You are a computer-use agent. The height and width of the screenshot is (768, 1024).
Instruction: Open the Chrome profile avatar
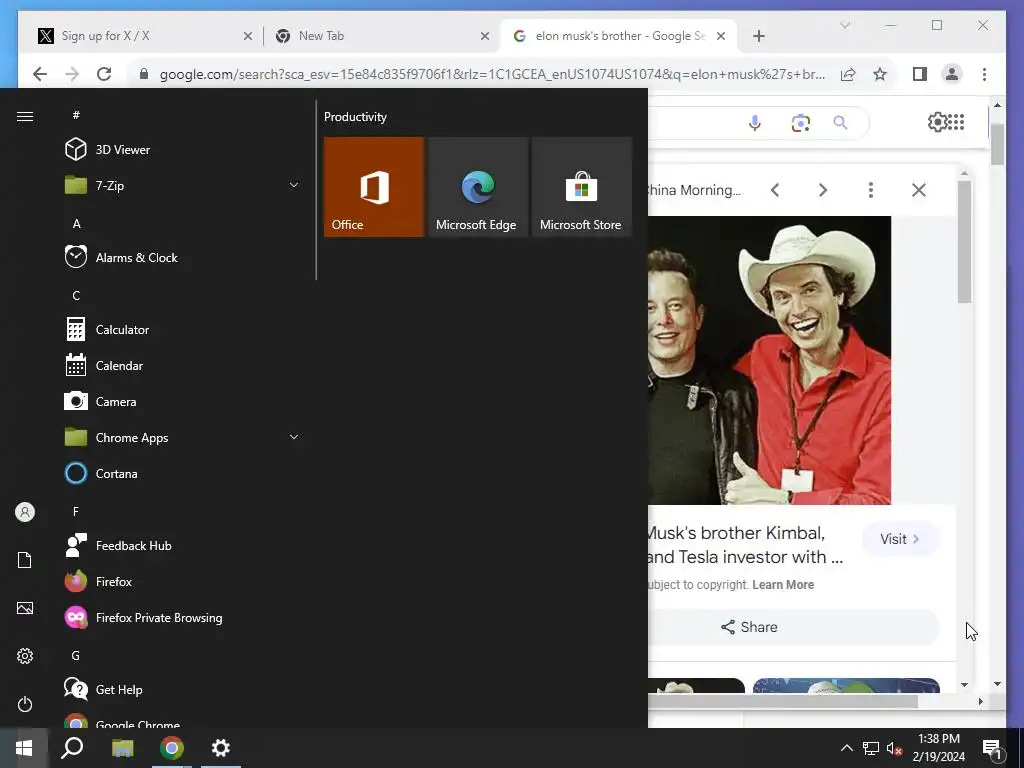[x=952, y=74]
